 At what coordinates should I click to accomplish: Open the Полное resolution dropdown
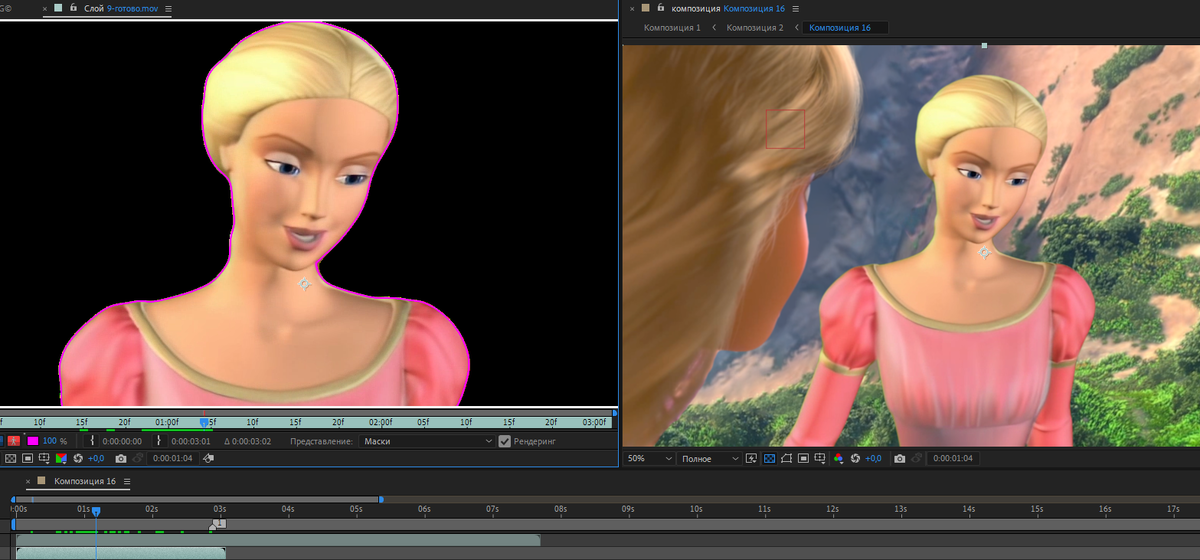708,458
